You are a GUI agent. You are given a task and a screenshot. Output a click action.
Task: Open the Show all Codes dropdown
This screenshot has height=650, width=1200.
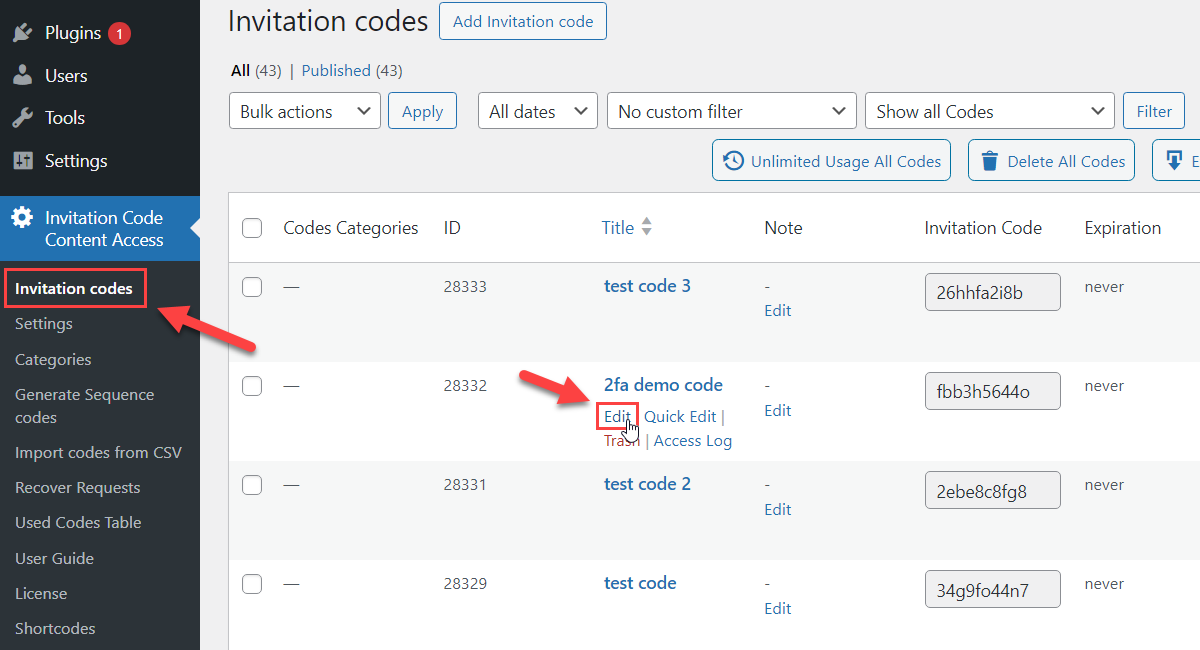tap(990, 111)
